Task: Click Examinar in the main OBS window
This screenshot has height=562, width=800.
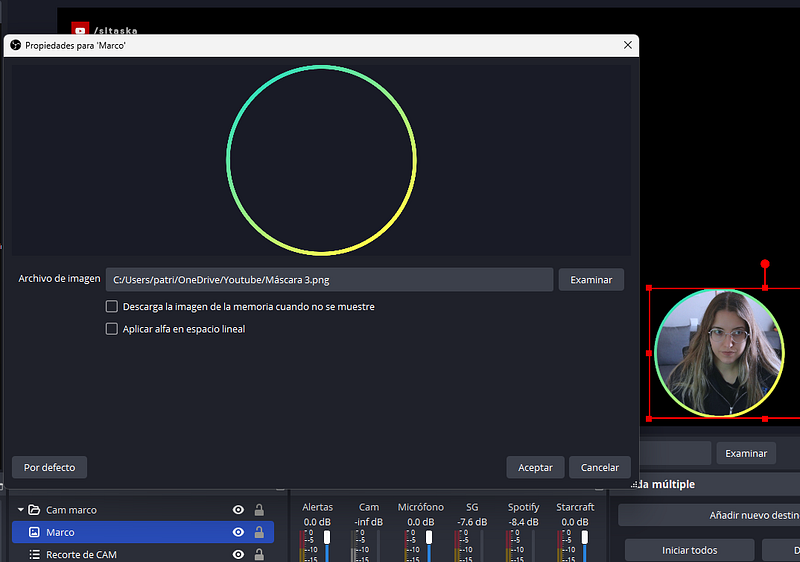Action: [x=746, y=453]
